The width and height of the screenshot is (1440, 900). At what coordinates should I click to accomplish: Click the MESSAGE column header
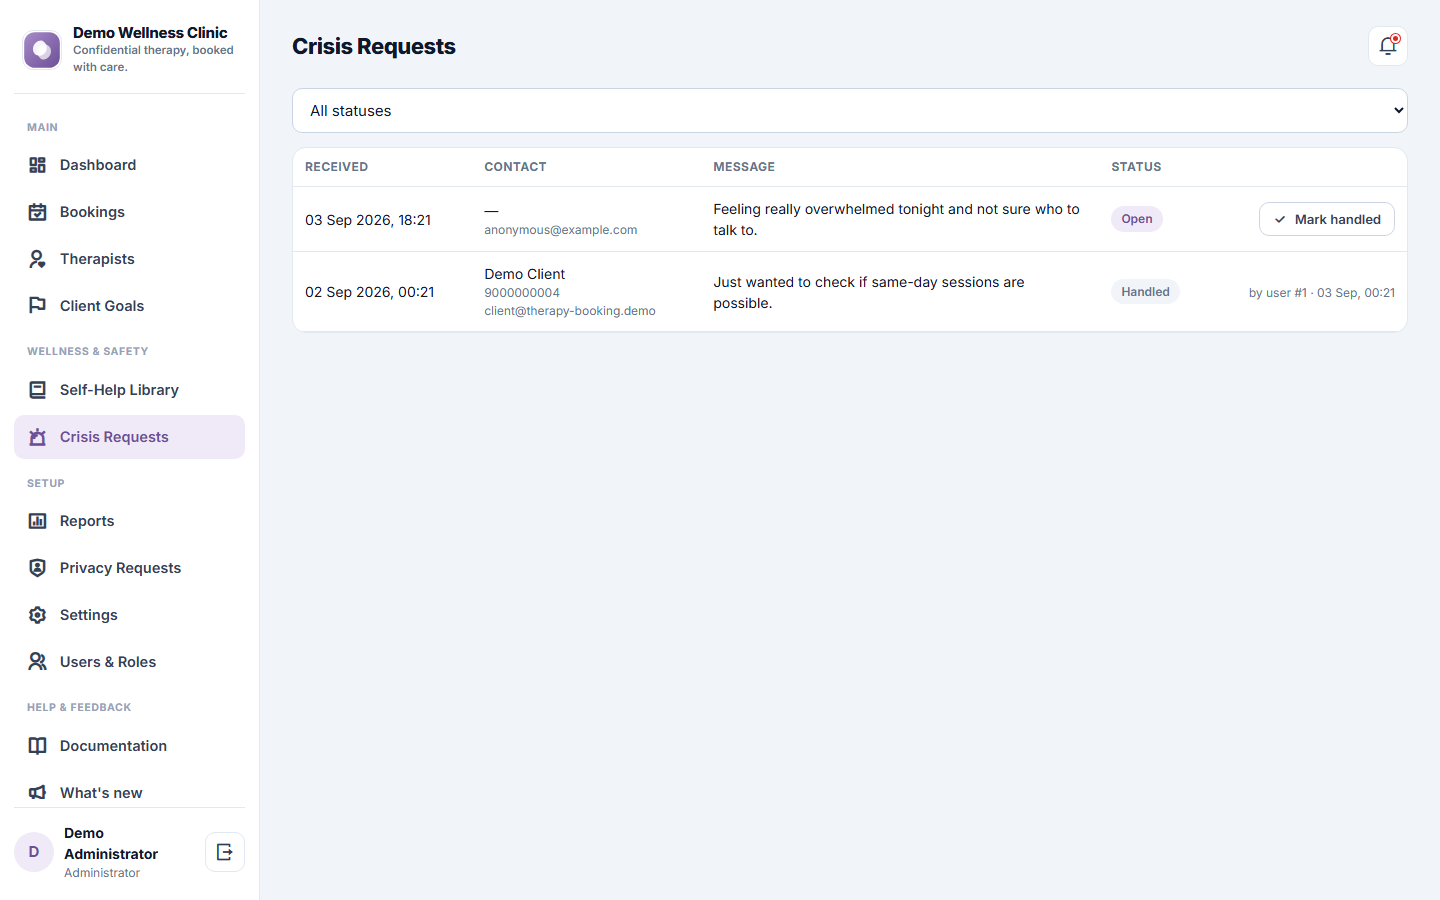click(x=744, y=167)
